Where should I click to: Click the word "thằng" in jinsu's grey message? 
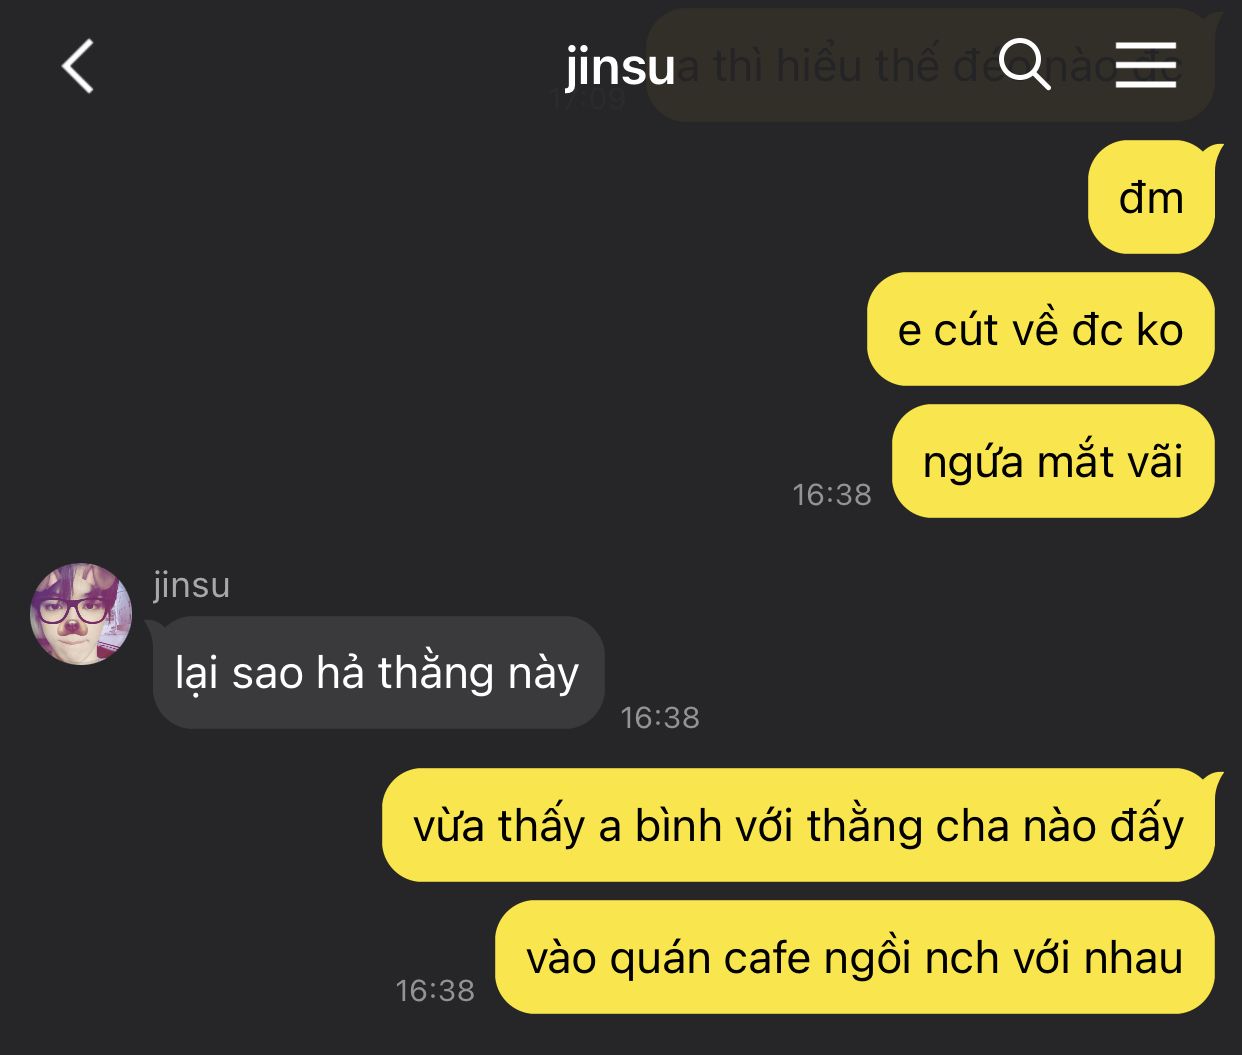(436, 673)
